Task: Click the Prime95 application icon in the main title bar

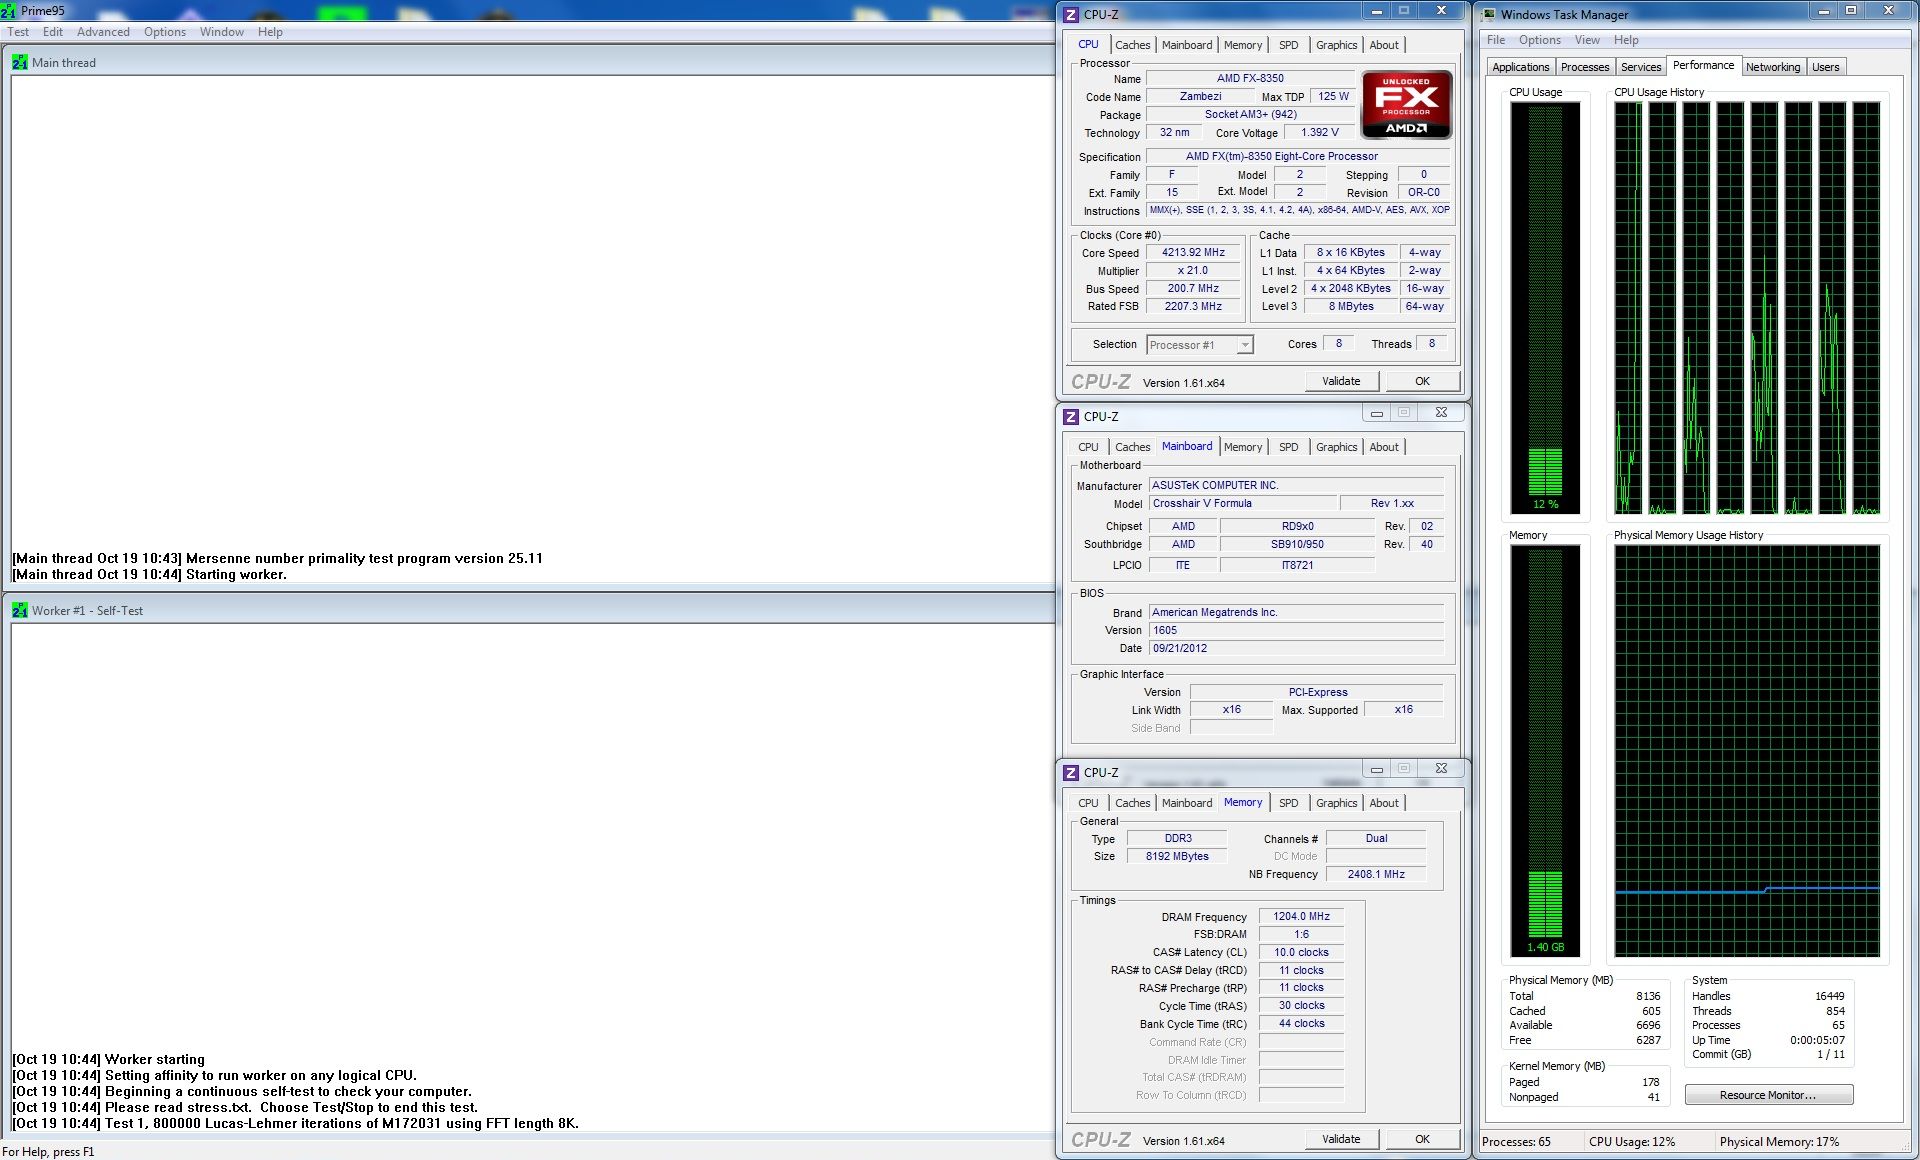Action: click(9, 11)
